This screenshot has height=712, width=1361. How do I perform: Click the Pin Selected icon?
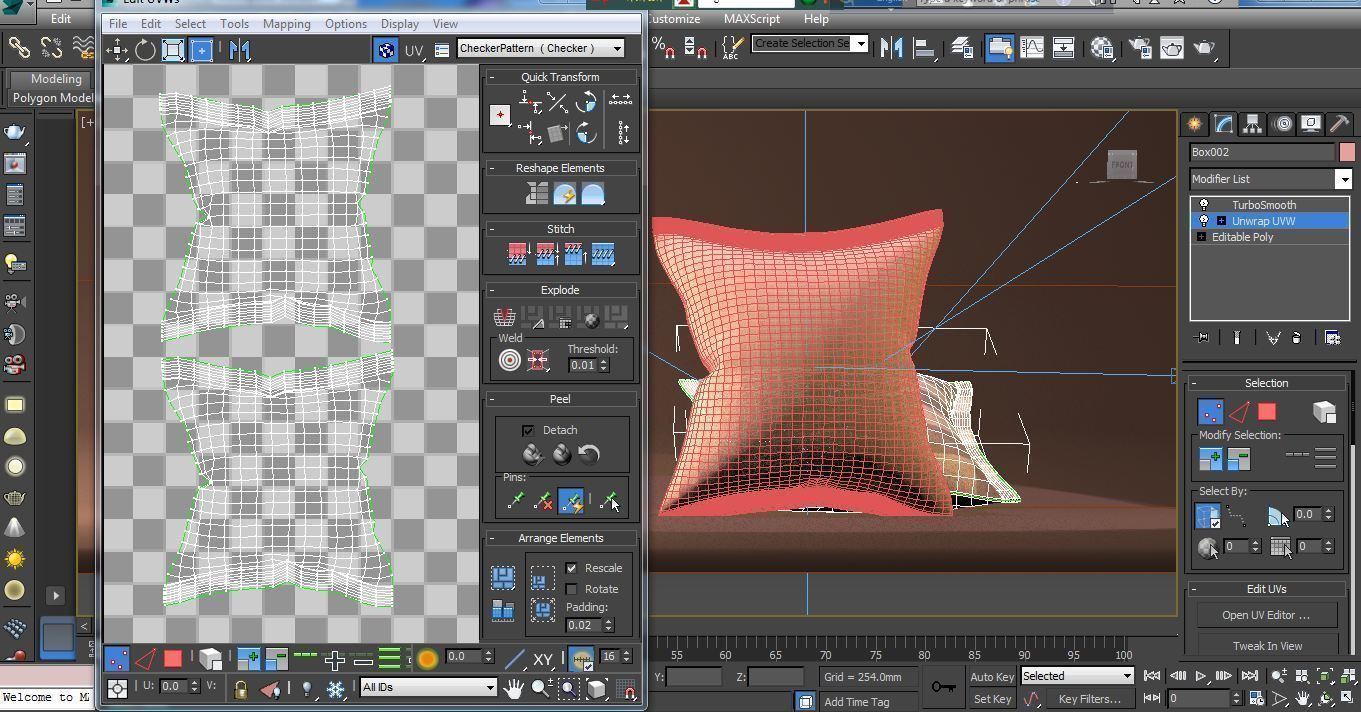point(515,501)
